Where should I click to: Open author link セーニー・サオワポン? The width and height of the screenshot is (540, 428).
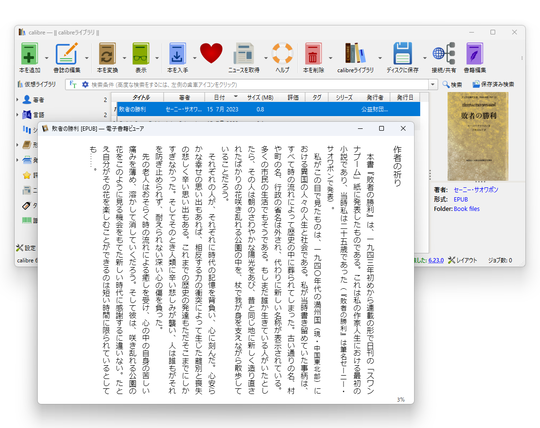coord(476,190)
